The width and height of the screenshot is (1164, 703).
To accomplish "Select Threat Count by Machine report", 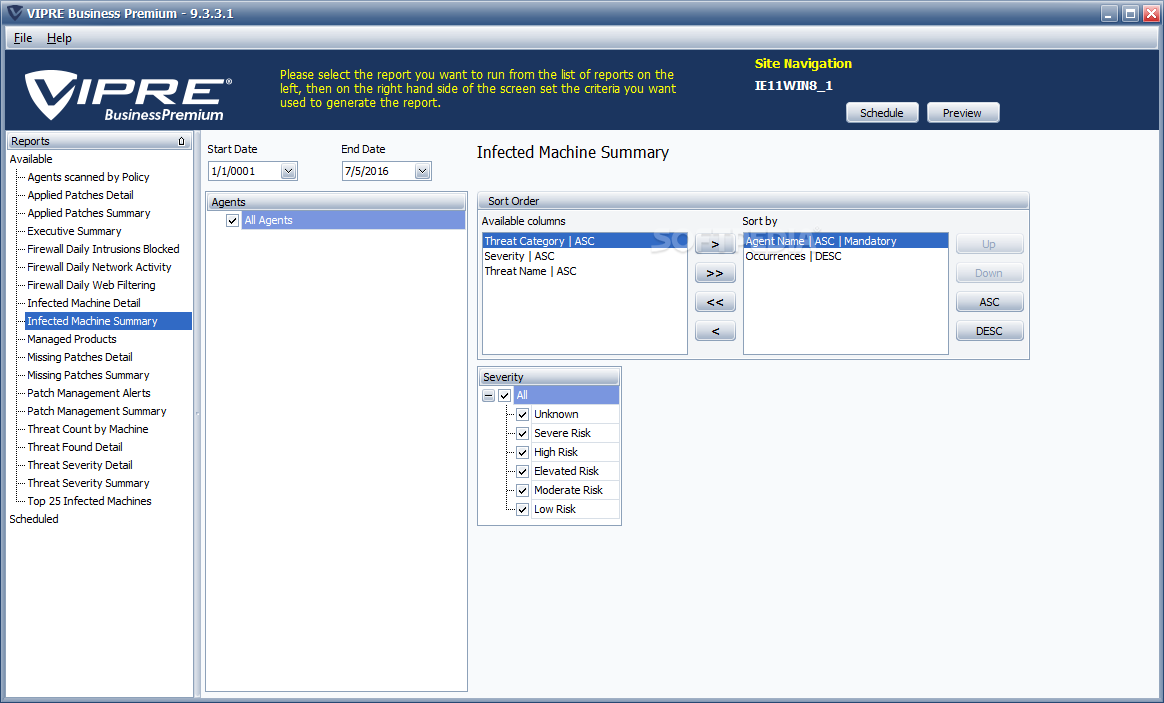I will coord(88,429).
